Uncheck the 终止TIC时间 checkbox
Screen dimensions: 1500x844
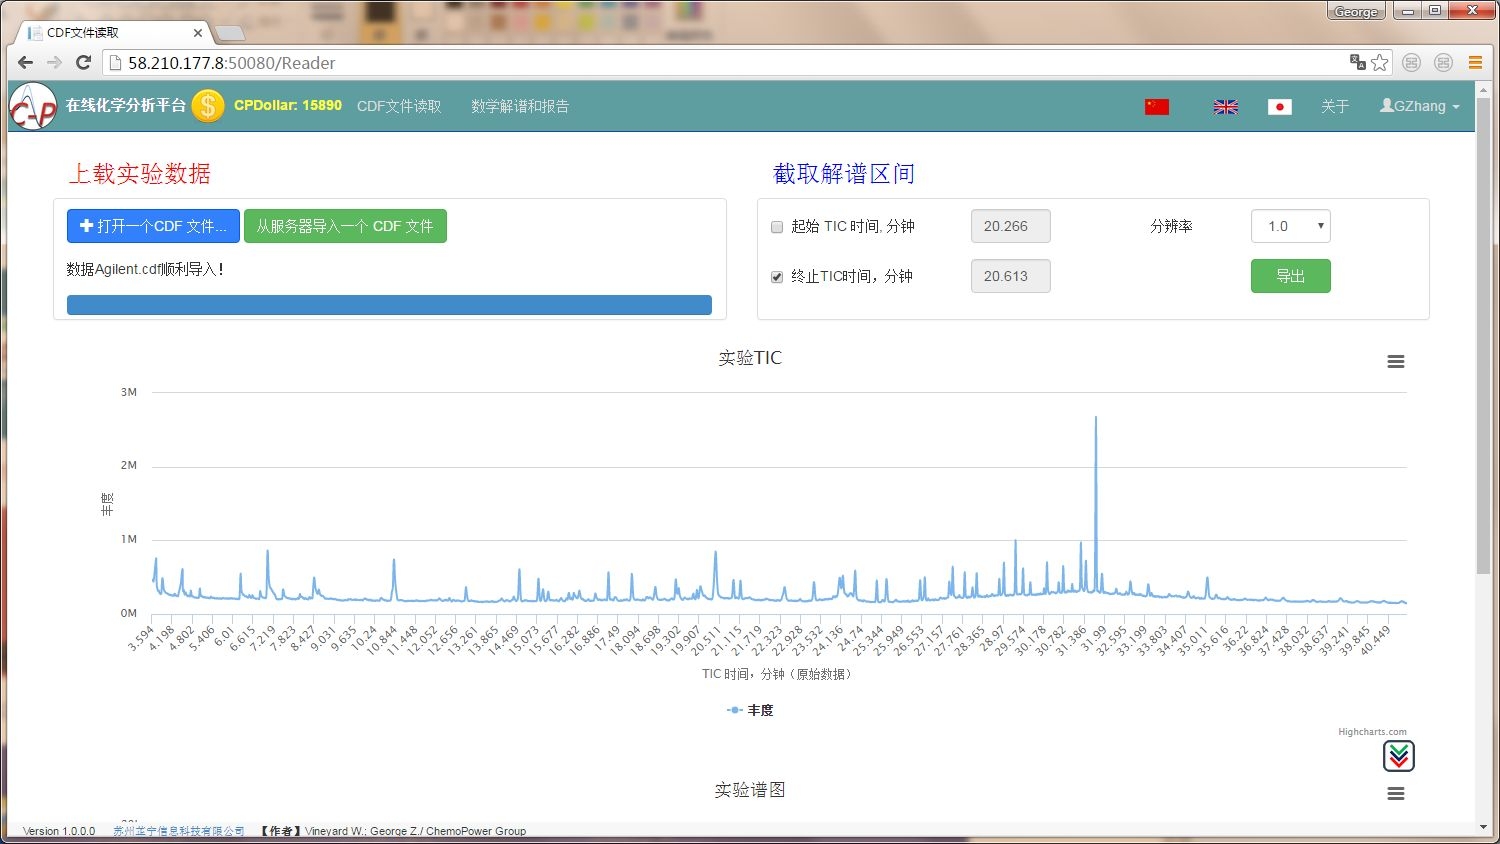tap(777, 277)
